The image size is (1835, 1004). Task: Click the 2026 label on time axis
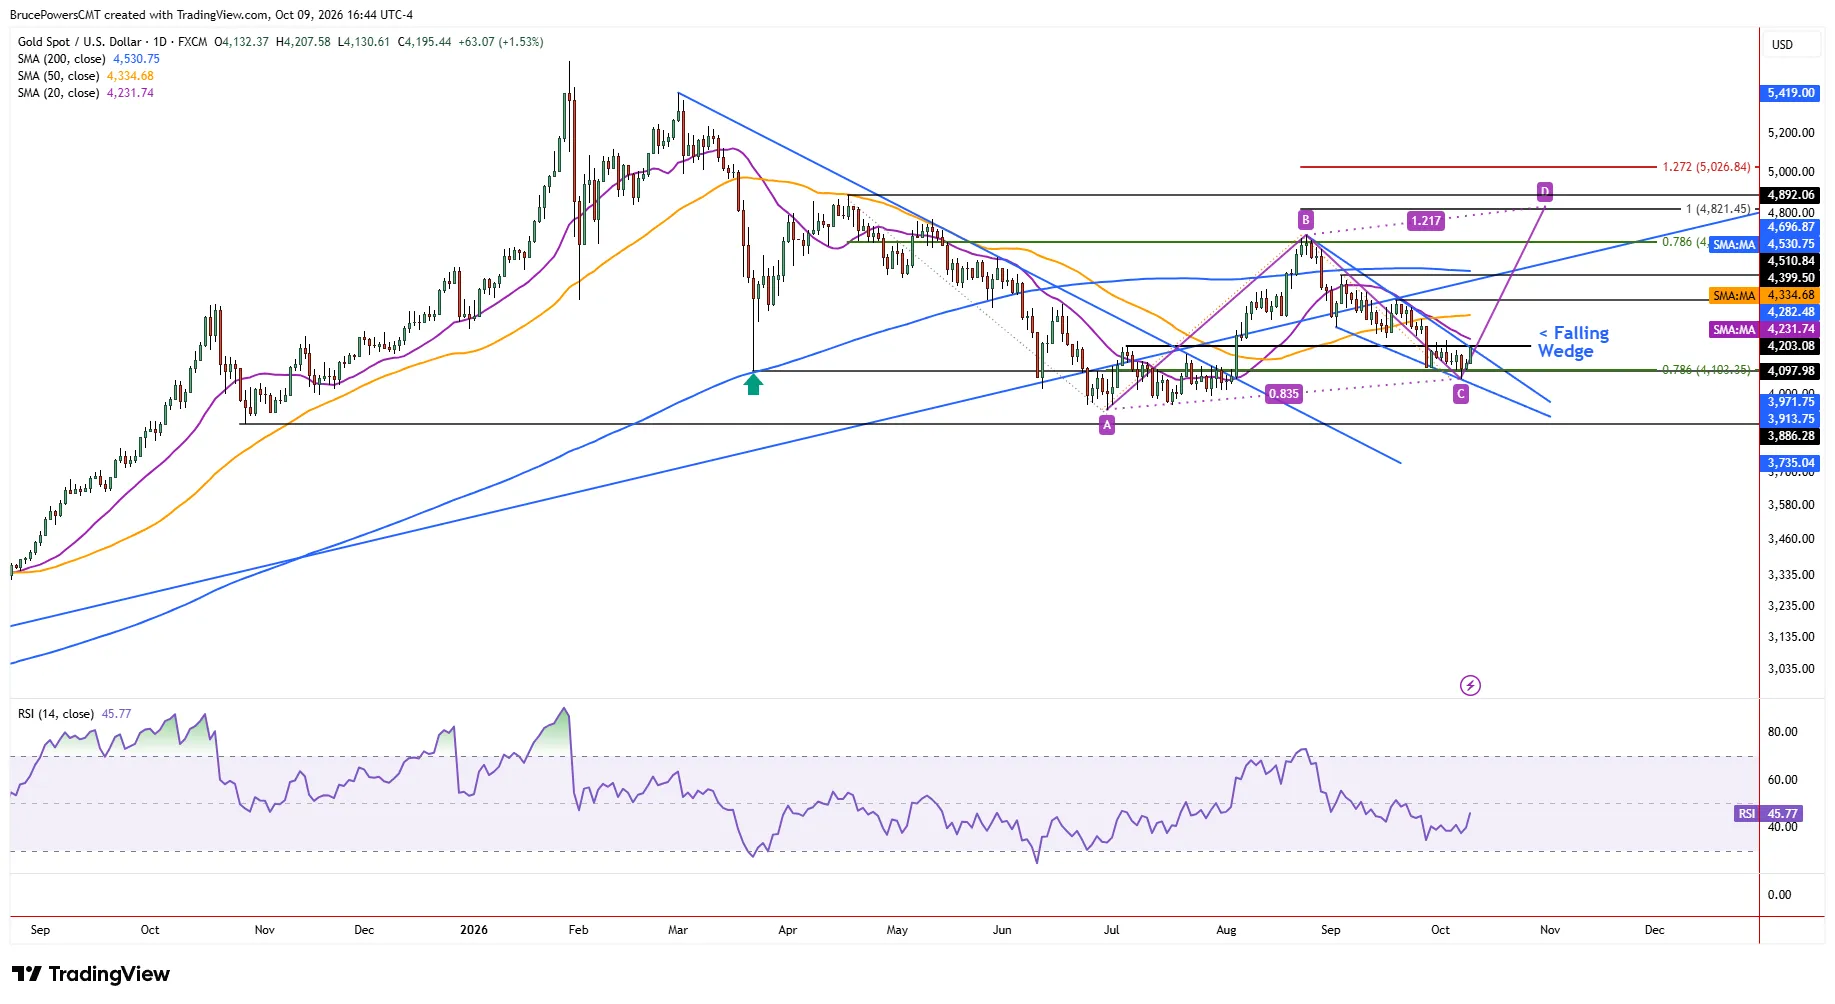coord(474,930)
